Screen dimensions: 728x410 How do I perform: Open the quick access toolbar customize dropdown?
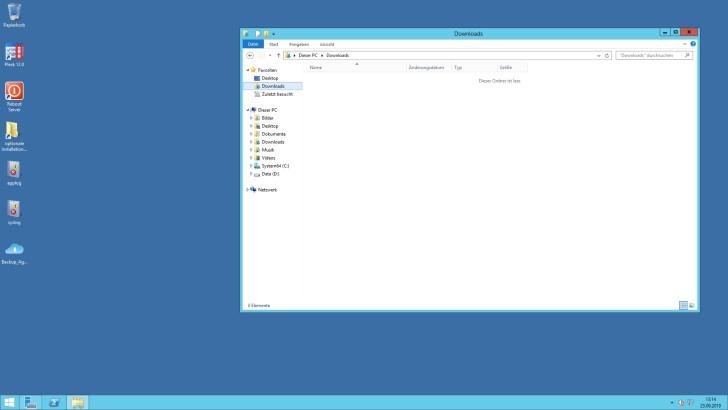click(273, 34)
